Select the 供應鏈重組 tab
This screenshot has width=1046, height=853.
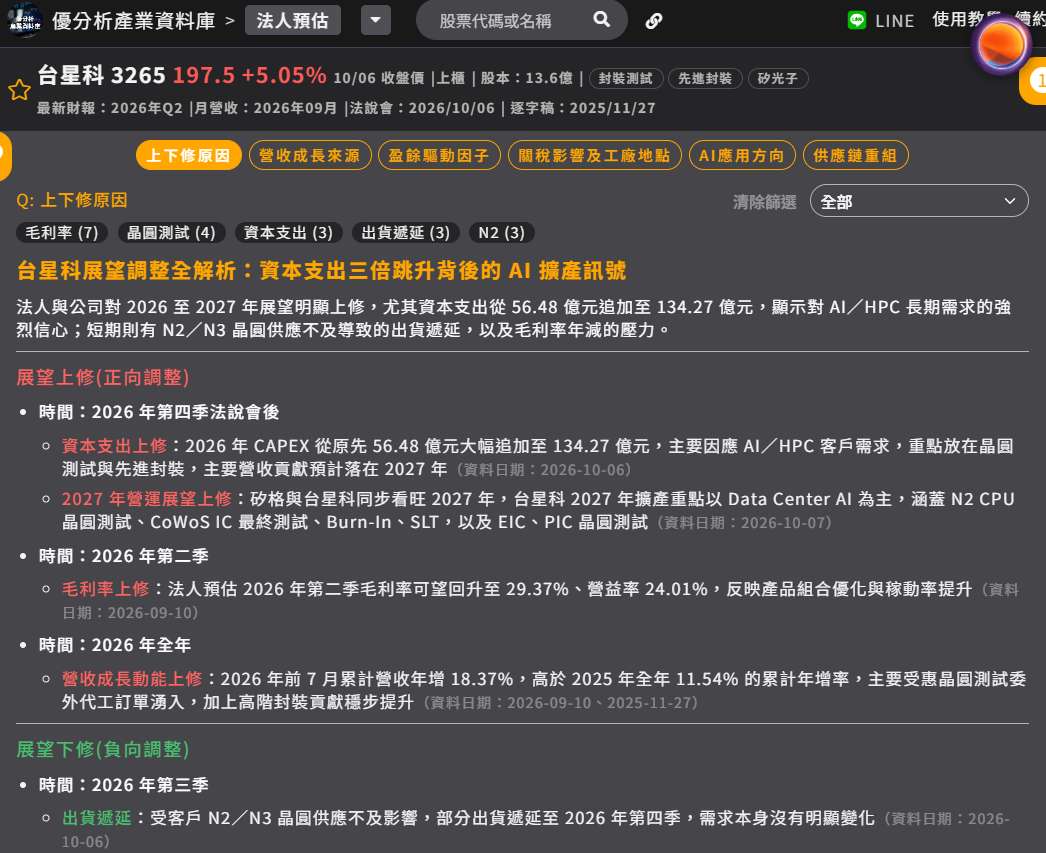pyautogui.click(x=855, y=155)
